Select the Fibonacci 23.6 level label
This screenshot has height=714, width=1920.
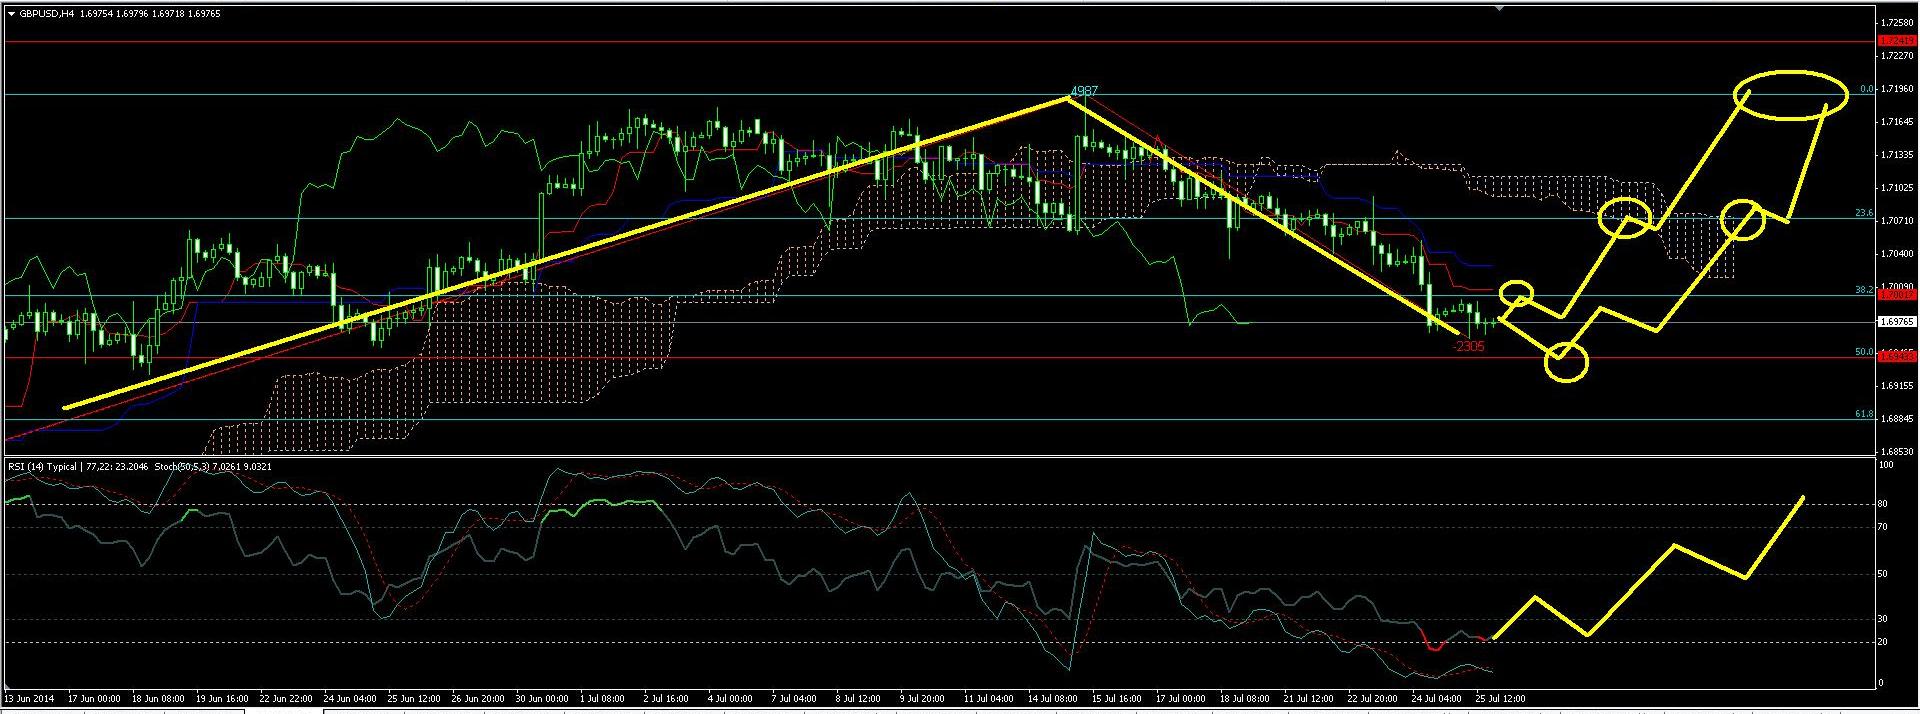[1864, 213]
